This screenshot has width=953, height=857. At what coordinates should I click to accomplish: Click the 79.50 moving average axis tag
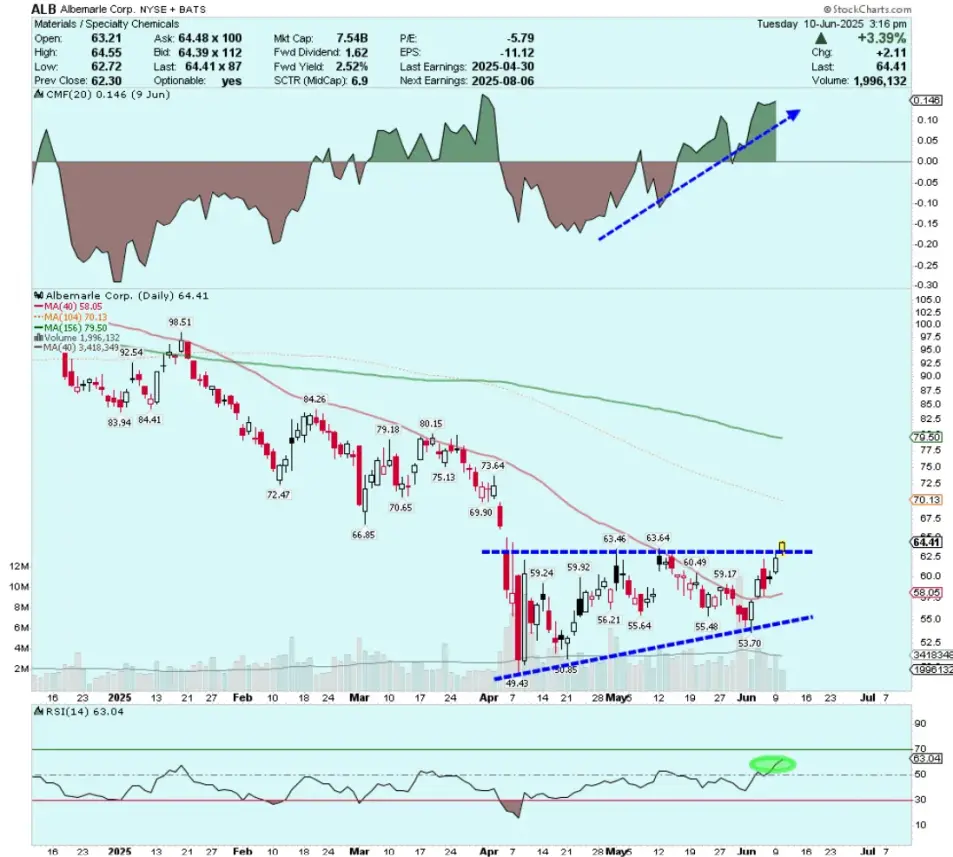click(x=926, y=438)
